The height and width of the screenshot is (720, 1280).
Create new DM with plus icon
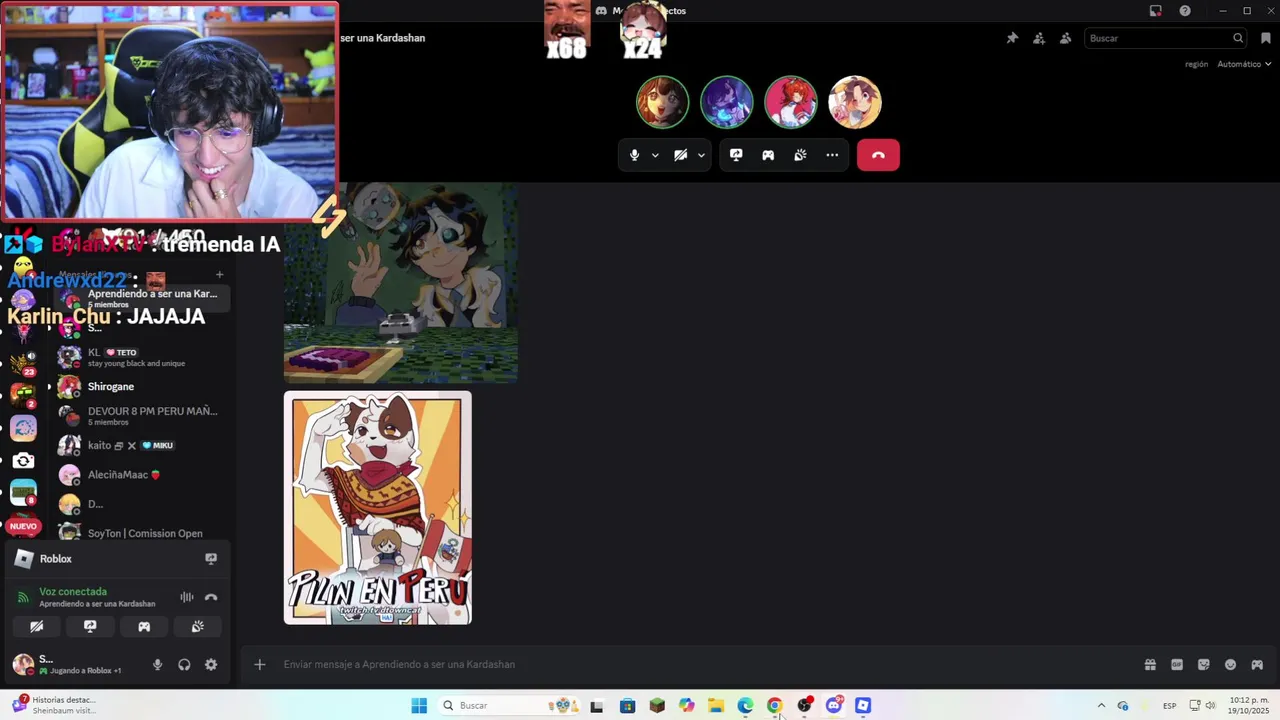click(x=219, y=275)
